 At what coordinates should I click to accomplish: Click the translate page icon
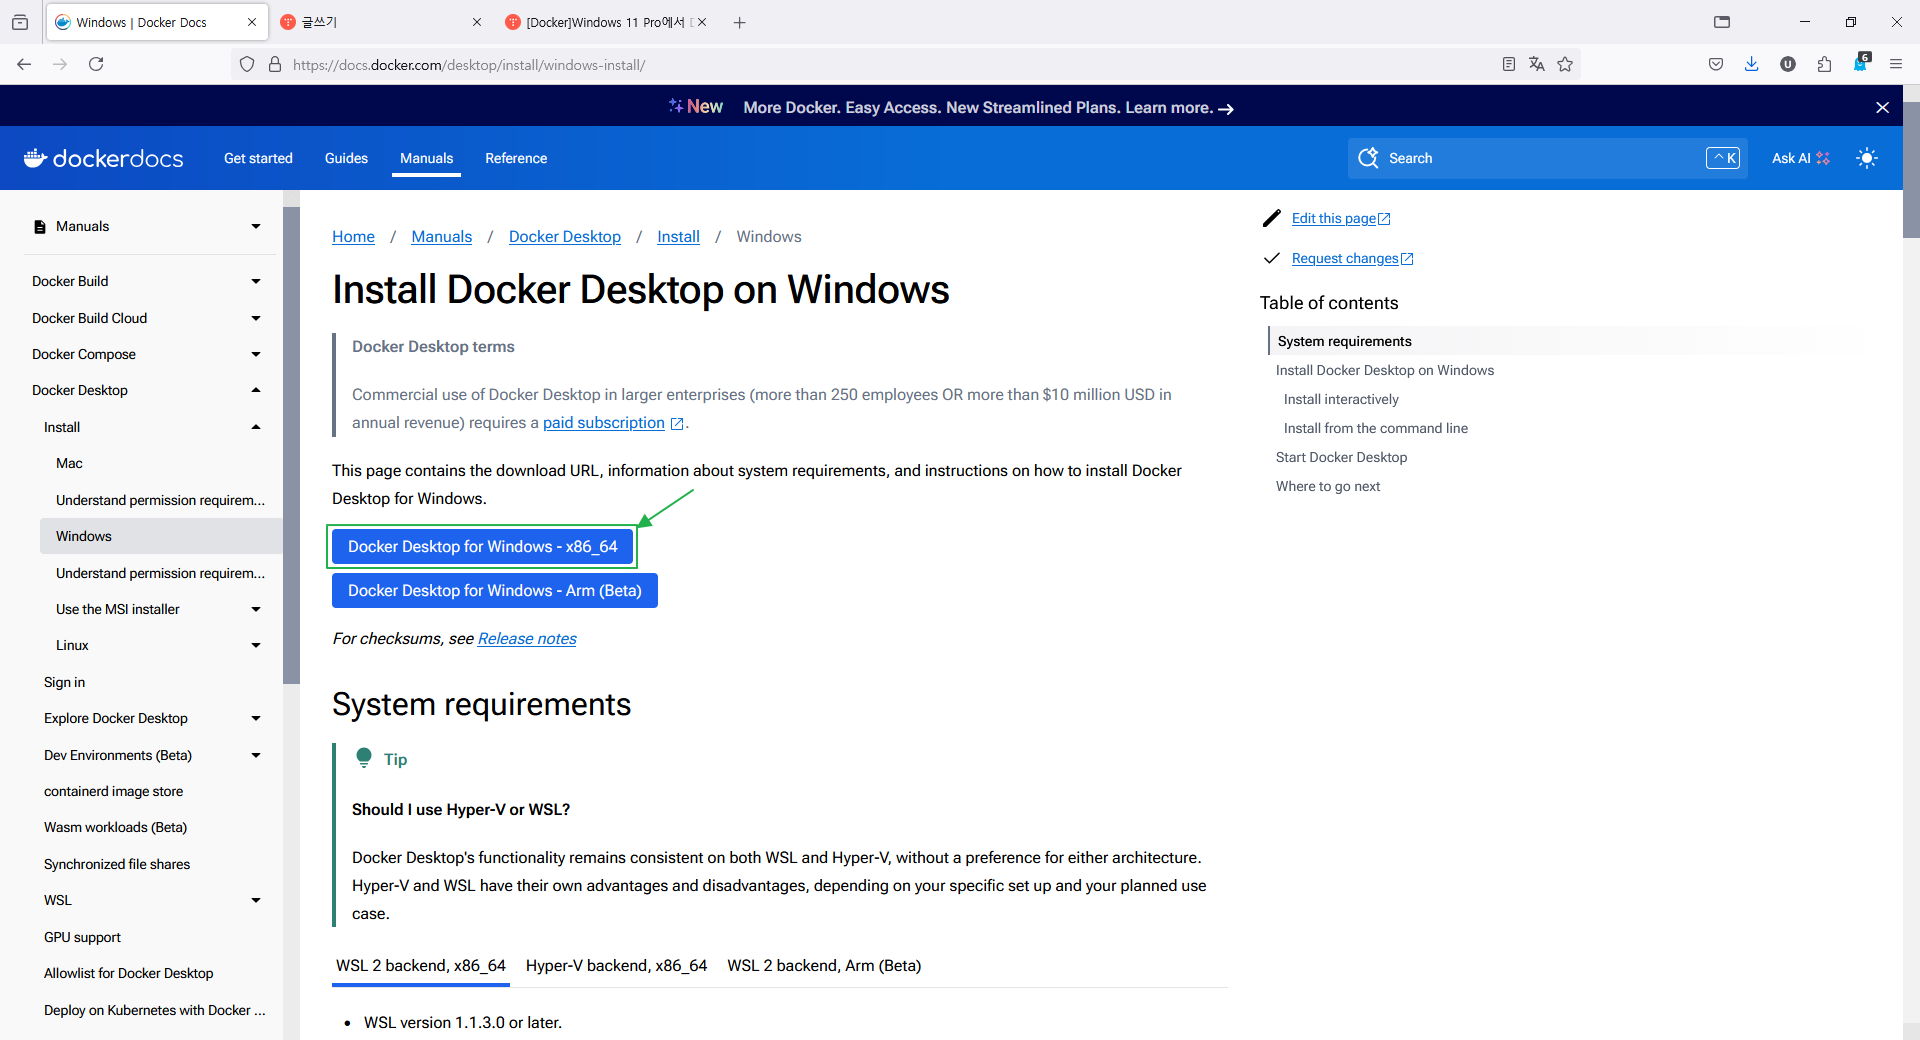(x=1537, y=64)
